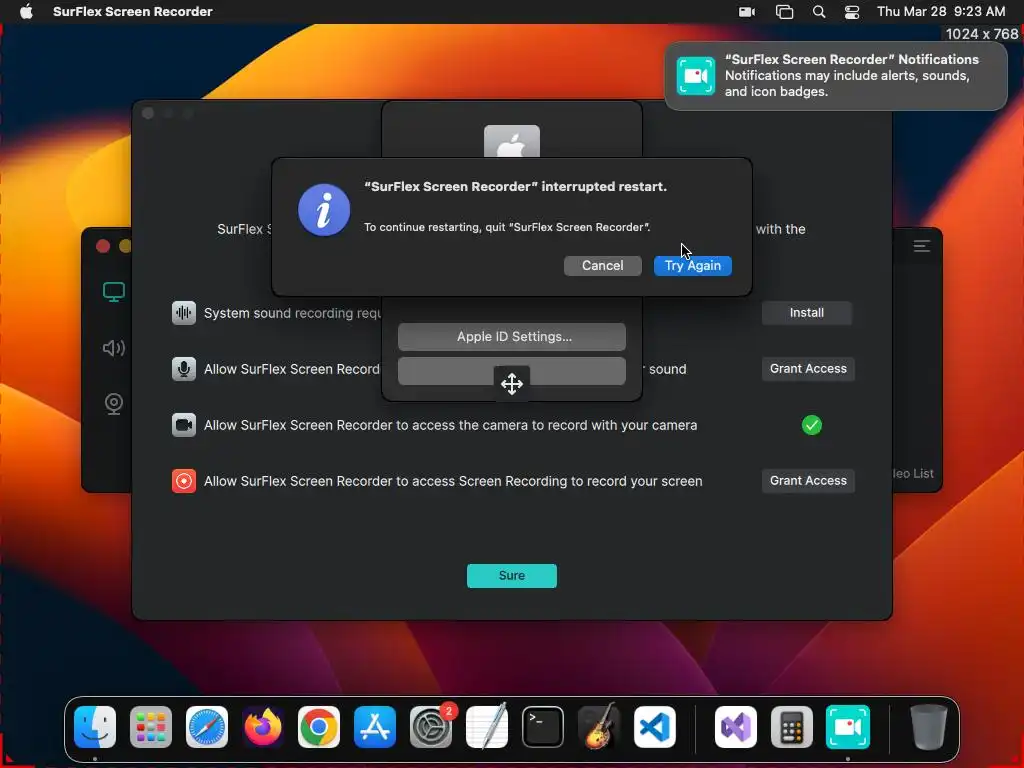Click the system sound waveform icon
Screen dimensions: 1024x768
(184, 313)
